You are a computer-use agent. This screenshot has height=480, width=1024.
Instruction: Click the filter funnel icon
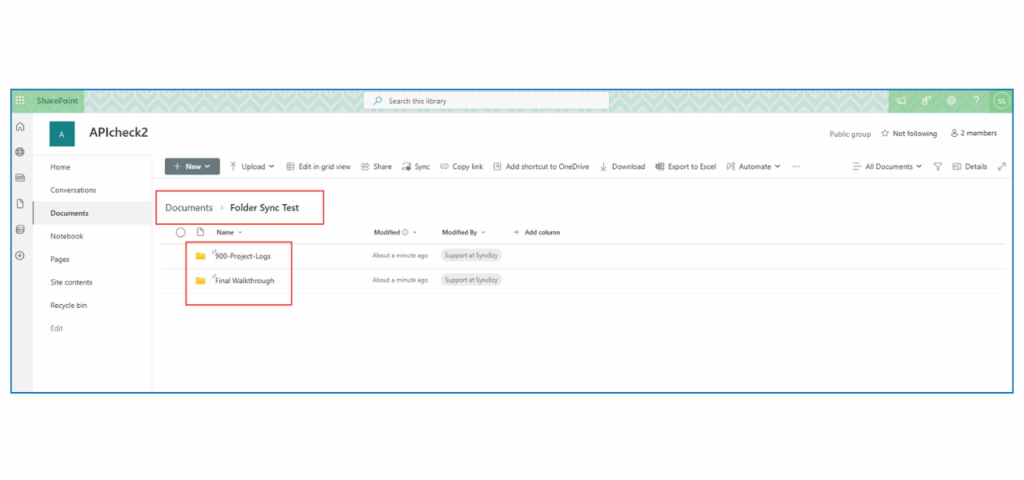(938, 167)
